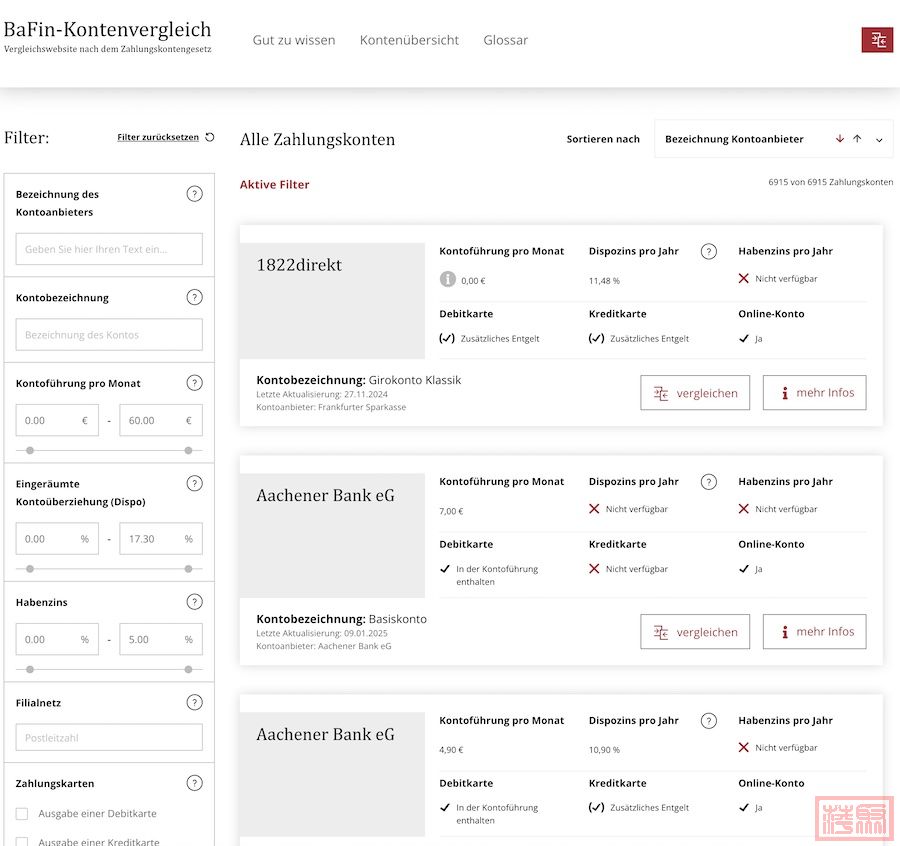The image size is (900, 846).
Task: Open Dispozins help icon in 1822direkt card
Action: [x=709, y=251]
